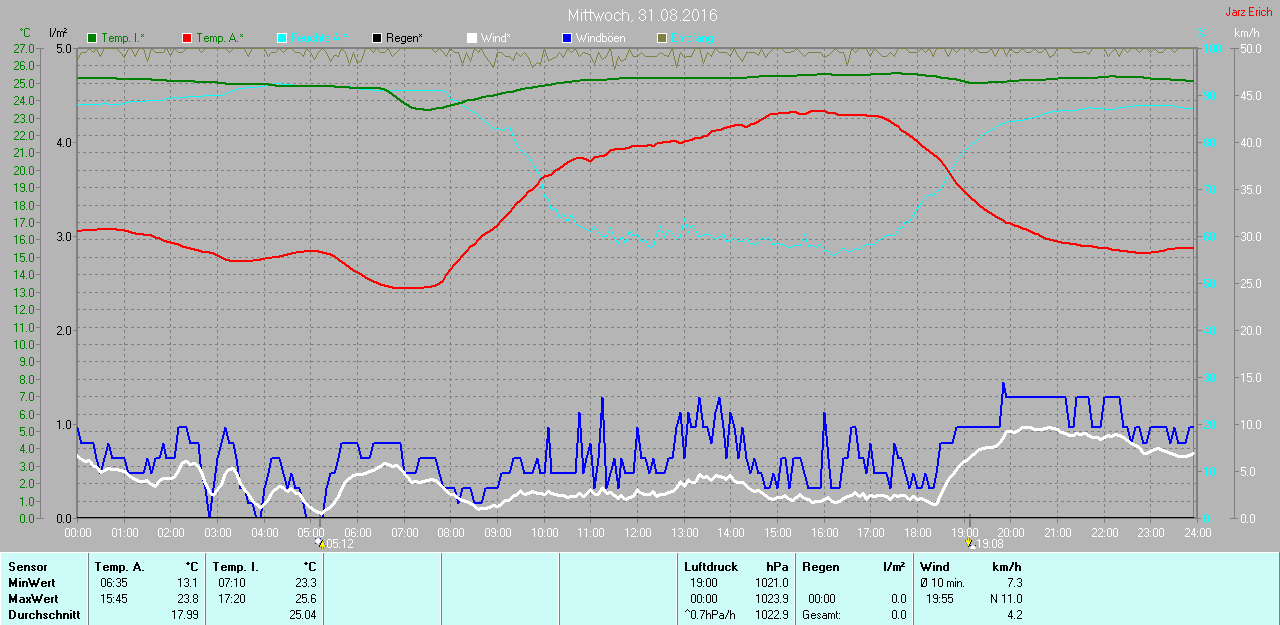Click the sunrise marker icon at 05:12
Viewport: 1280px width, 625px height.
point(320,543)
